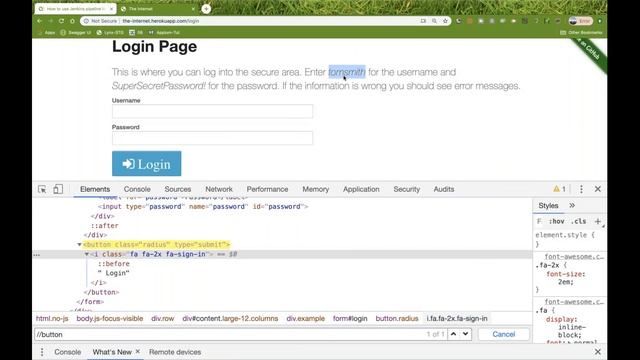Switch to The Internet browser tab

pos(157,9)
